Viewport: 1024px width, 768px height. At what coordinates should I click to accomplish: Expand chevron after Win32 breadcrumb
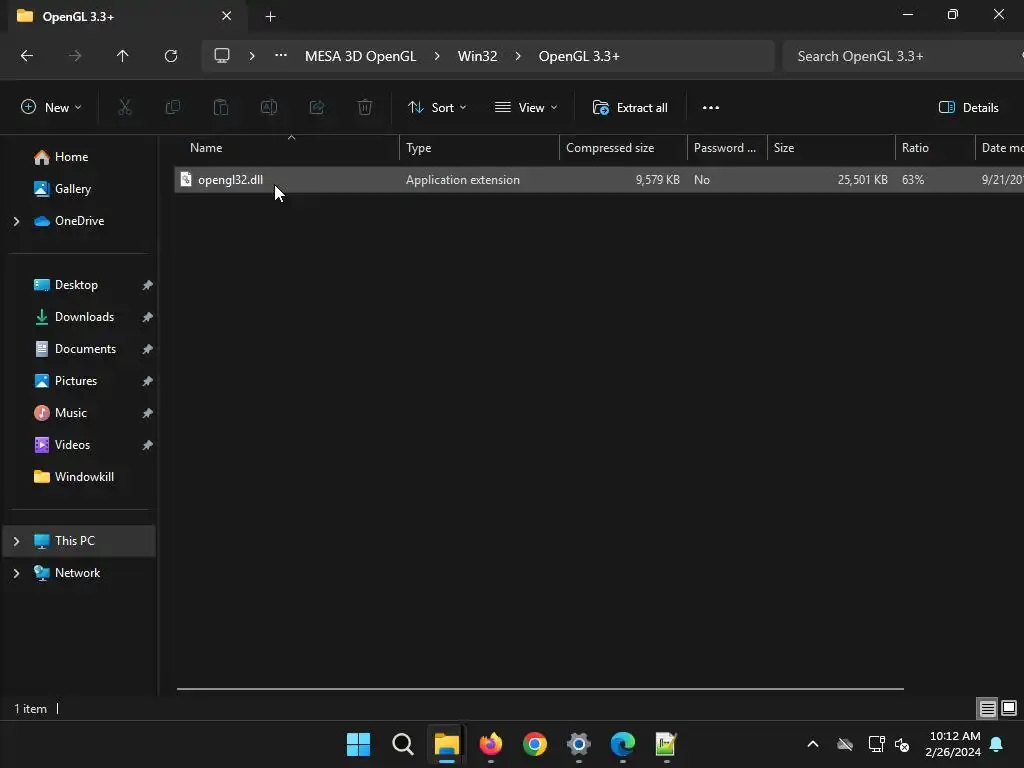tap(518, 56)
